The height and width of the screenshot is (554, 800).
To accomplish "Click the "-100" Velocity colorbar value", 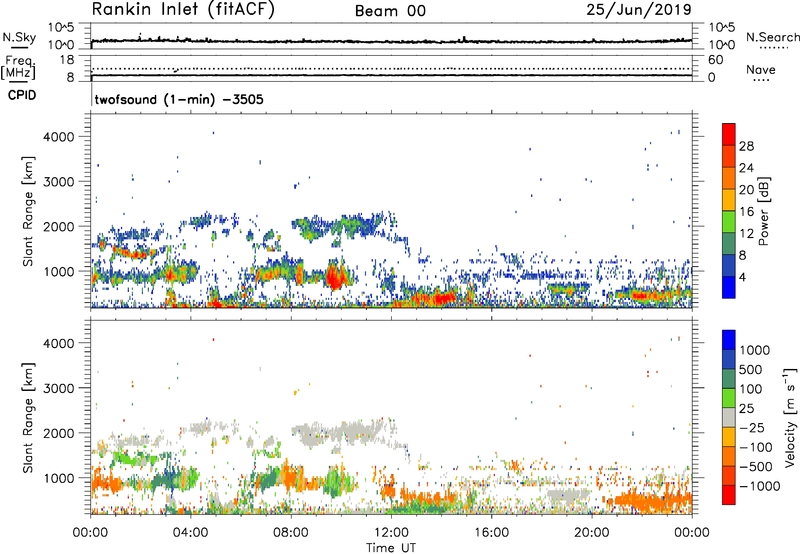I will coord(755,447).
